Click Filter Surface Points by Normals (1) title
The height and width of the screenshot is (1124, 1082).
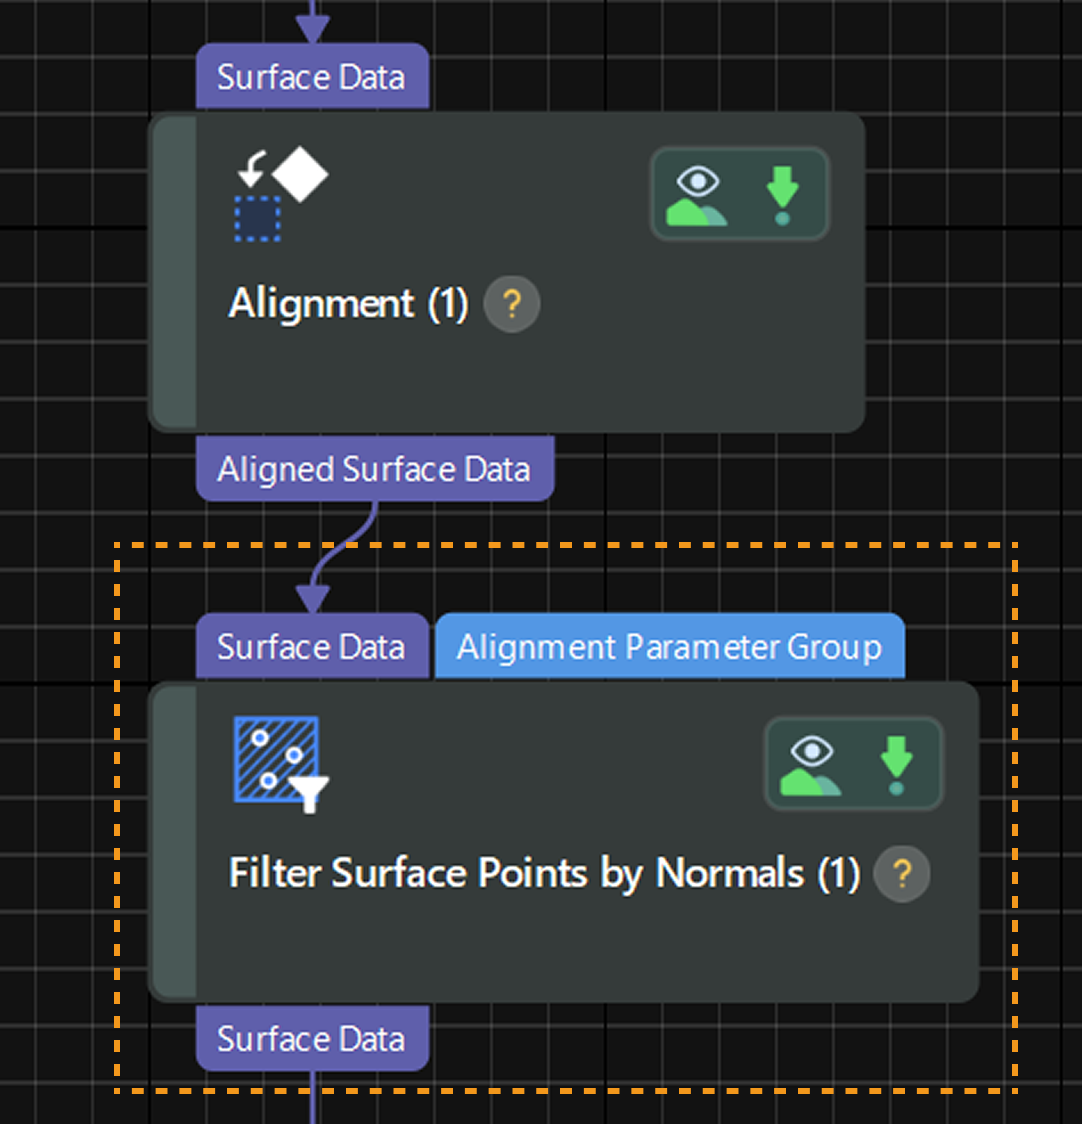tap(544, 874)
